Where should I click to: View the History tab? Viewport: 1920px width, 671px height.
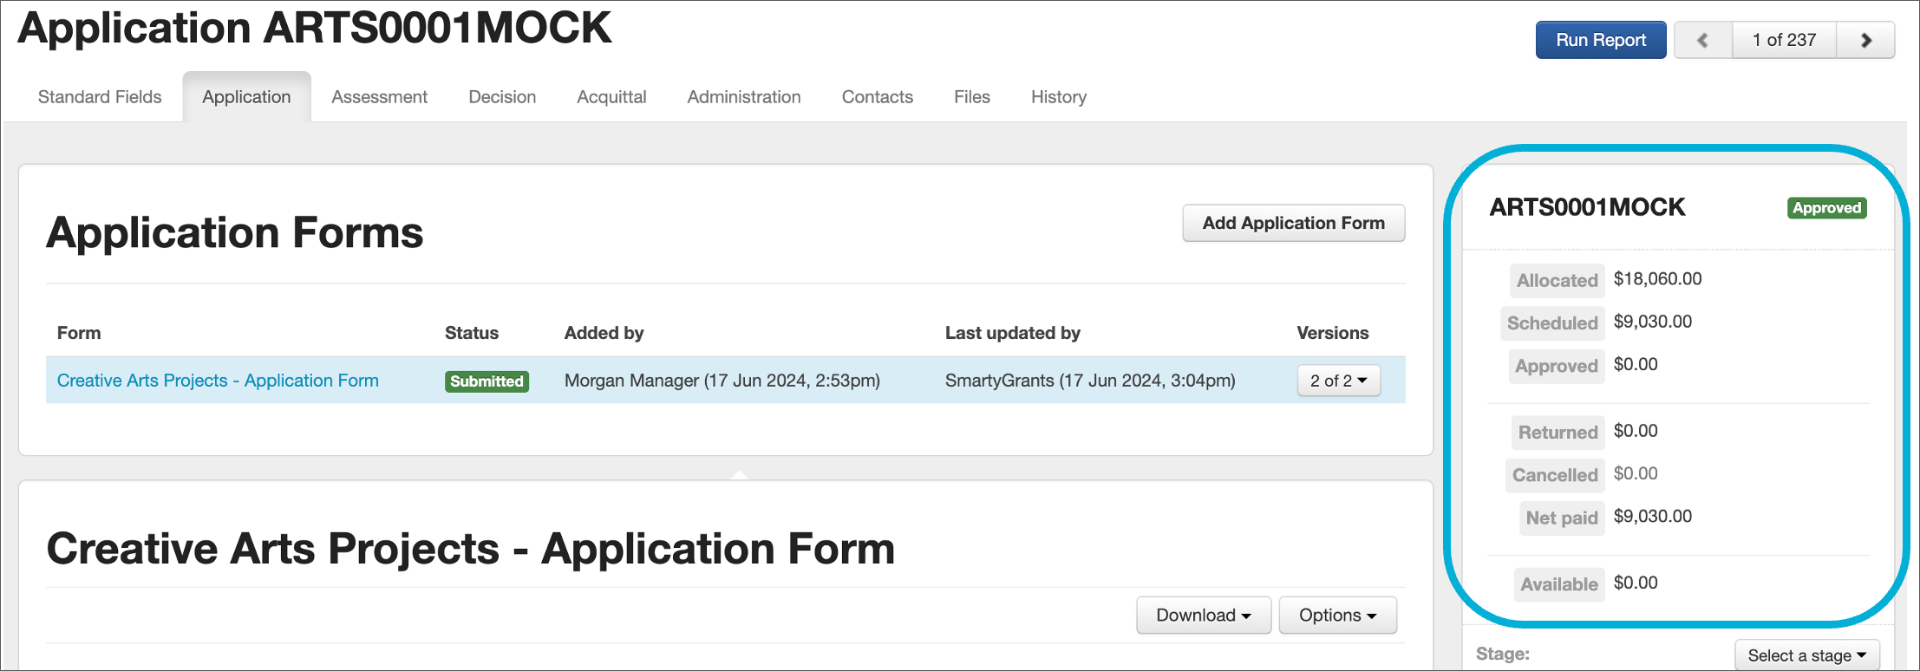(x=1058, y=97)
